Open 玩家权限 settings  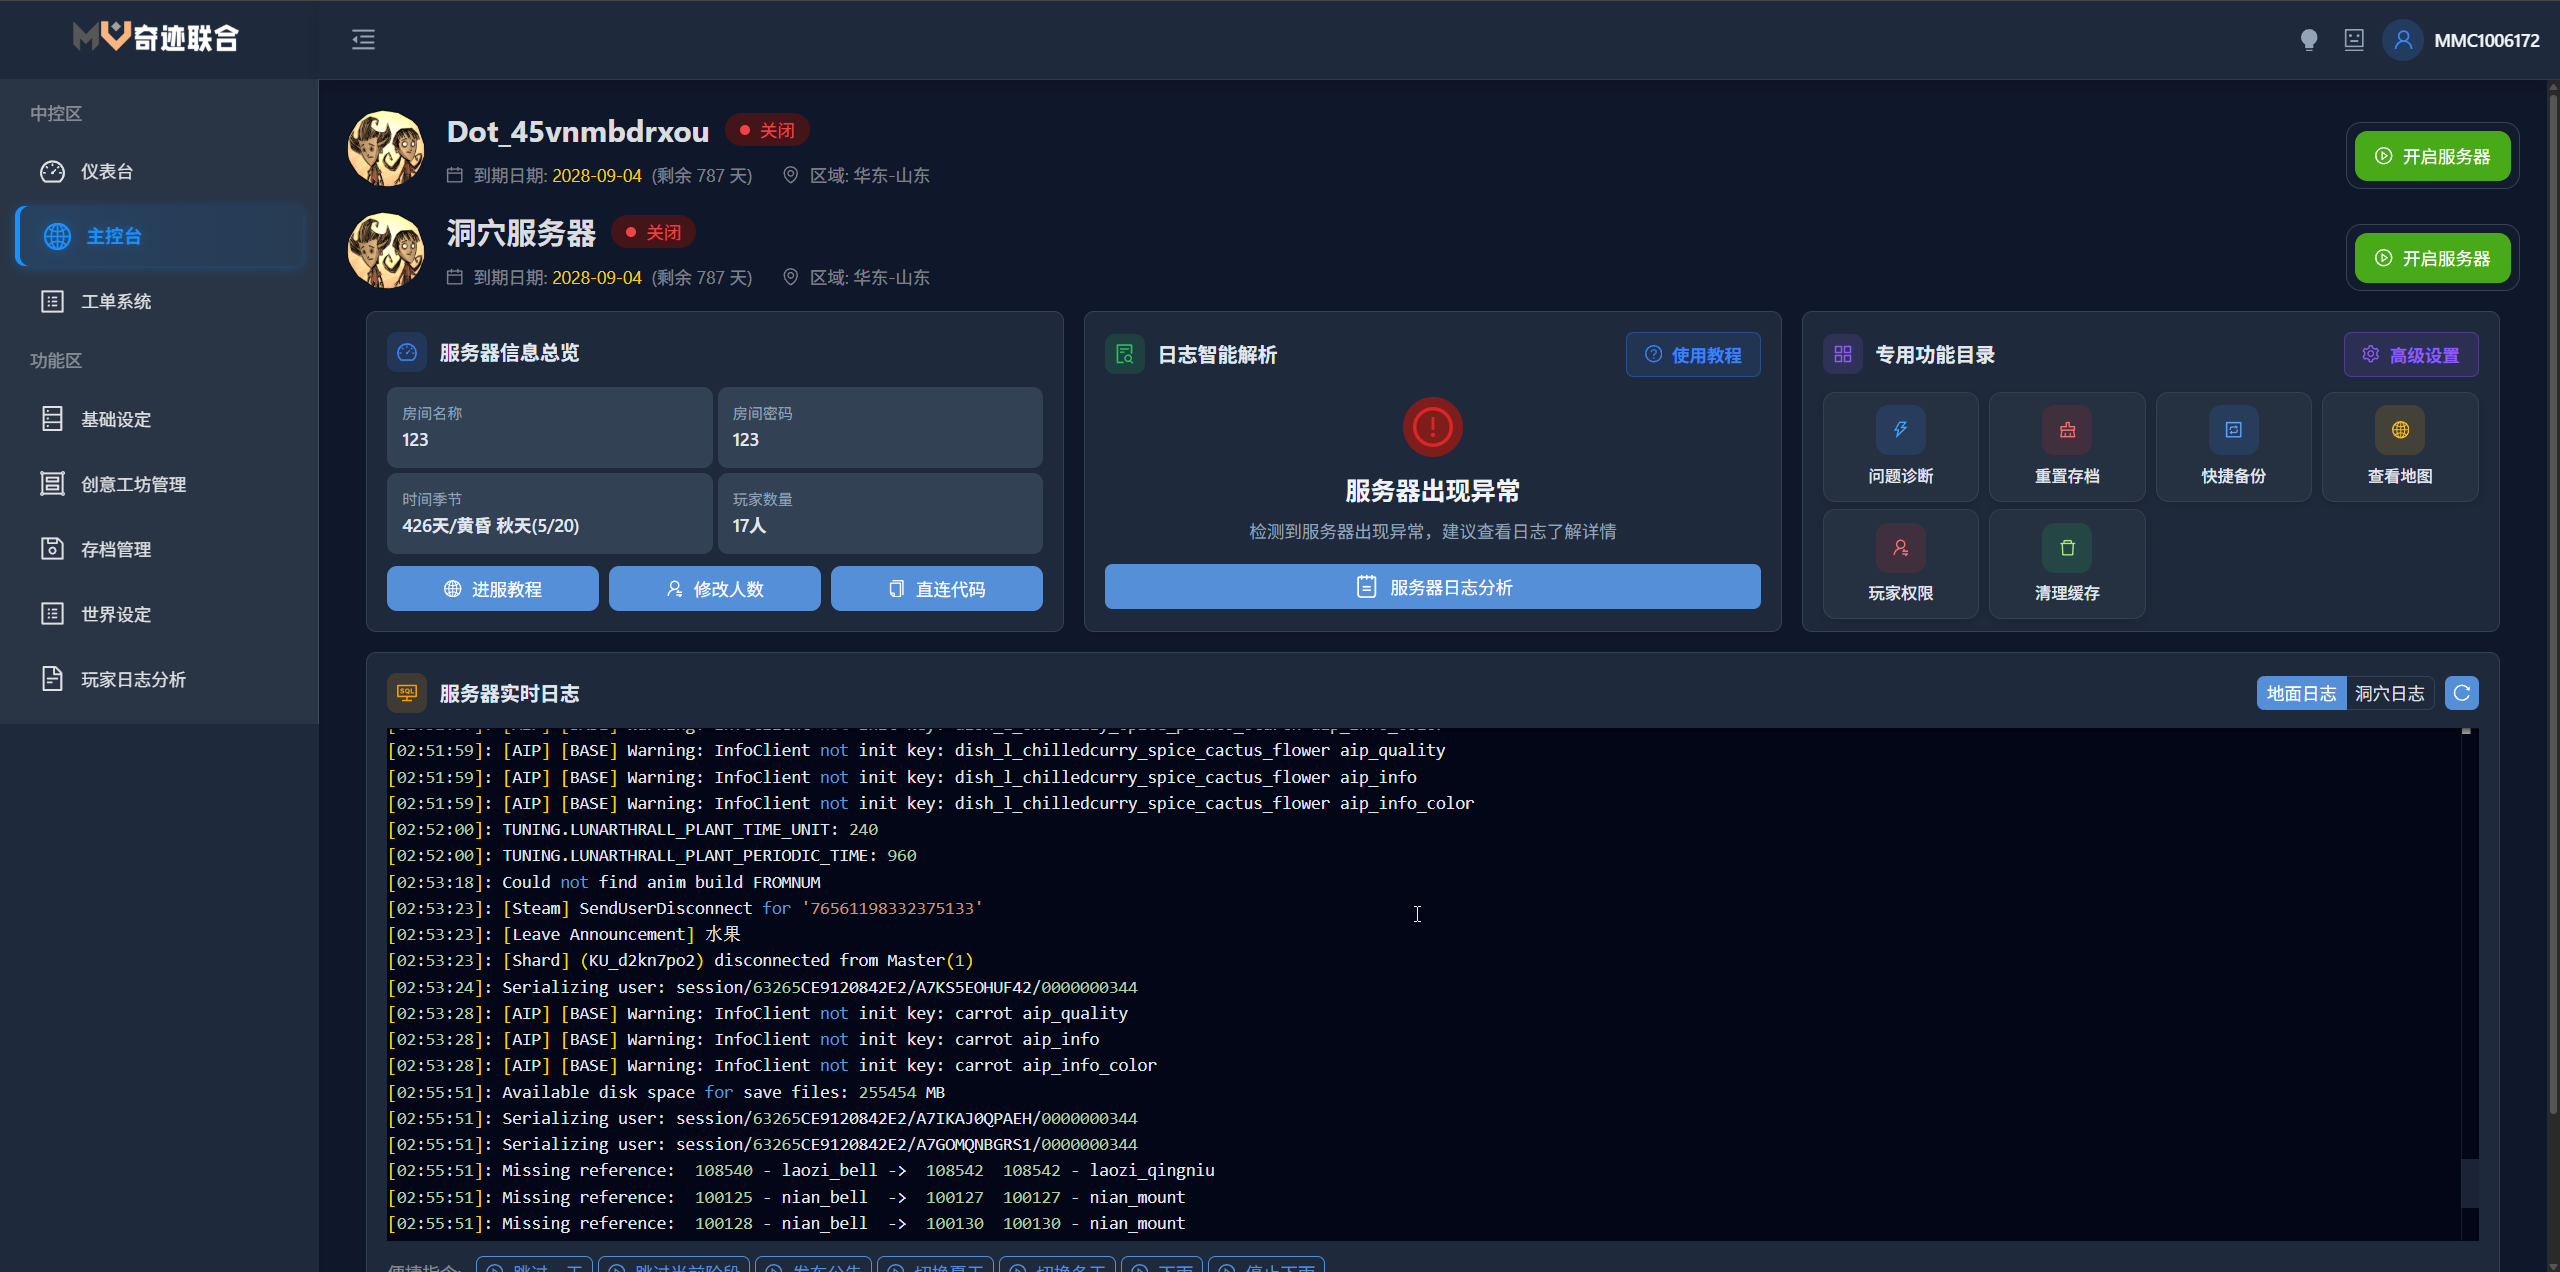(x=1900, y=564)
